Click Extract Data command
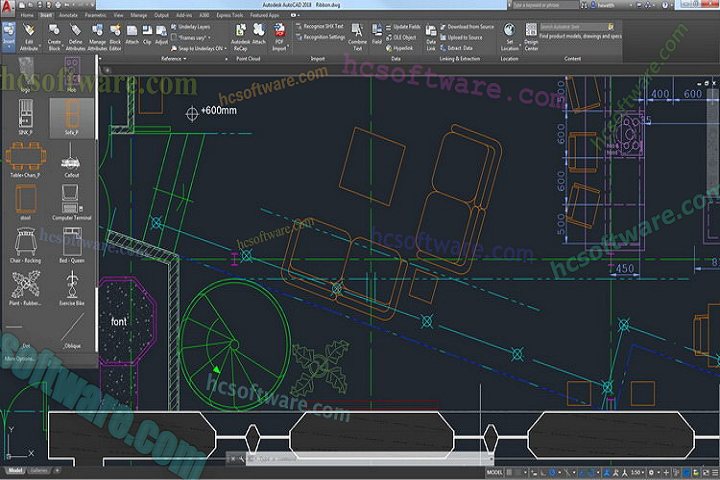The image size is (720, 480). pyautogui.click(x=456, y=48)
